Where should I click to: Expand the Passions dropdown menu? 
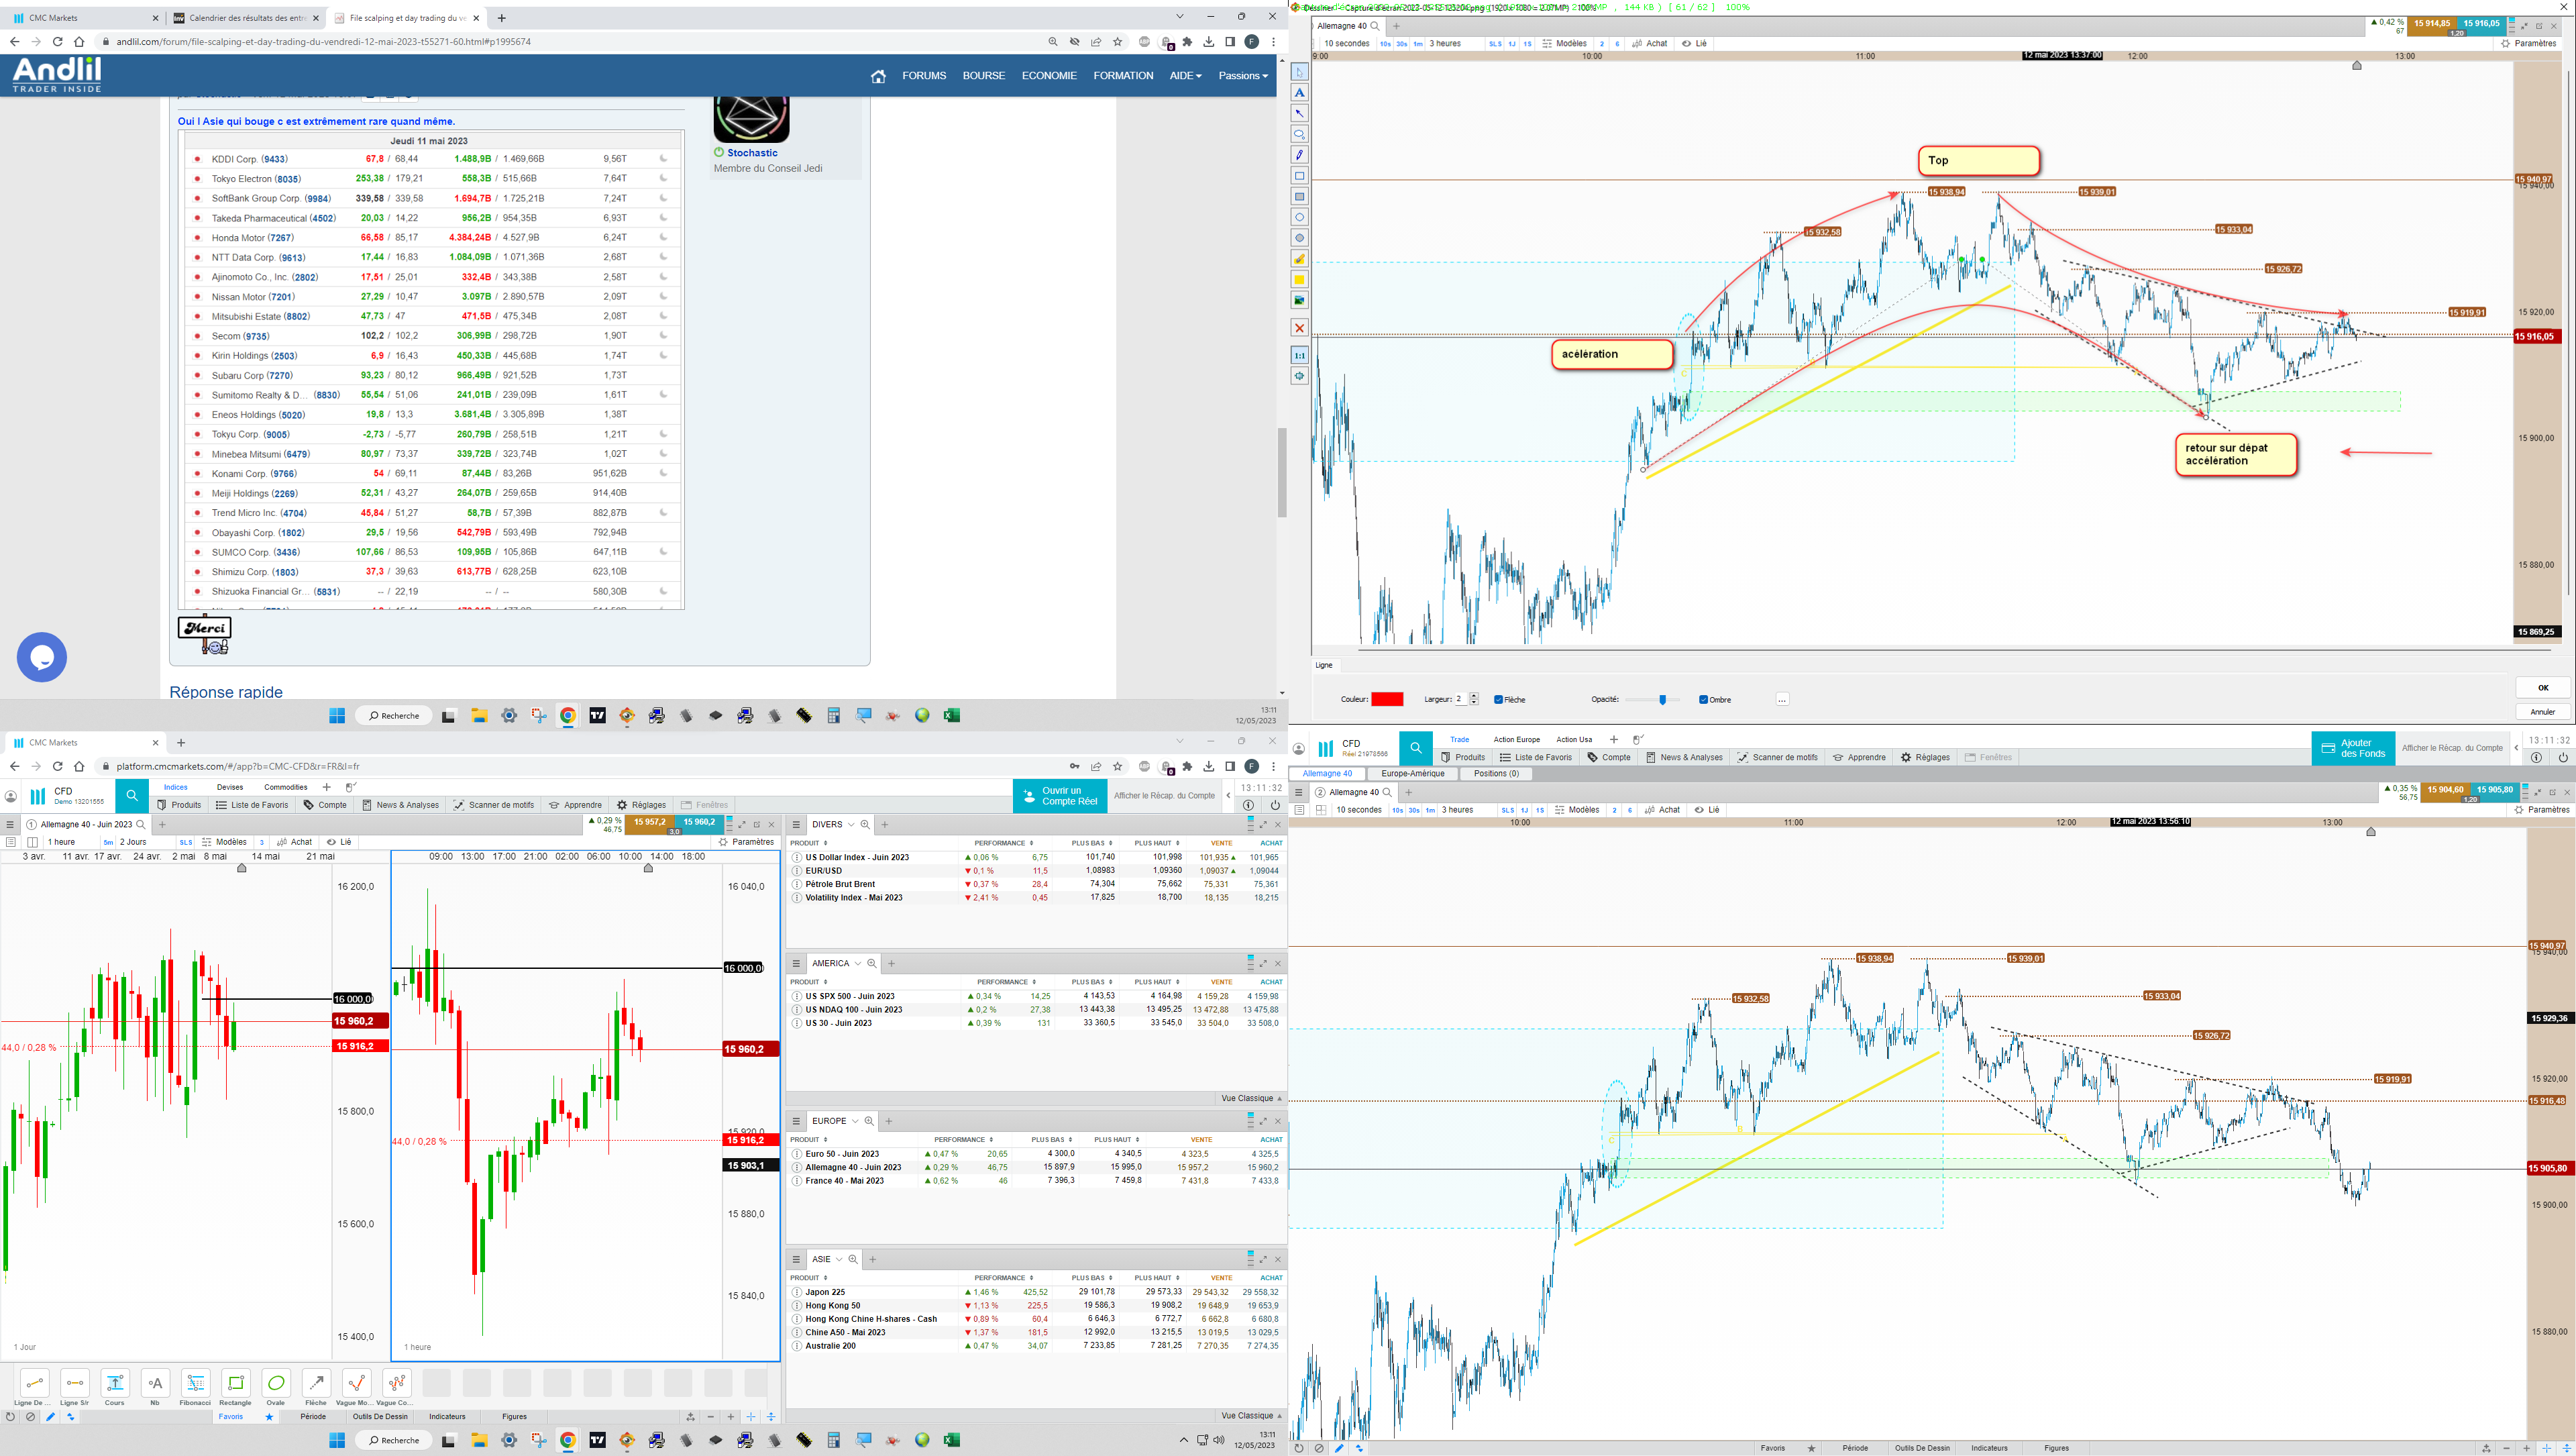click(1242, 76)
